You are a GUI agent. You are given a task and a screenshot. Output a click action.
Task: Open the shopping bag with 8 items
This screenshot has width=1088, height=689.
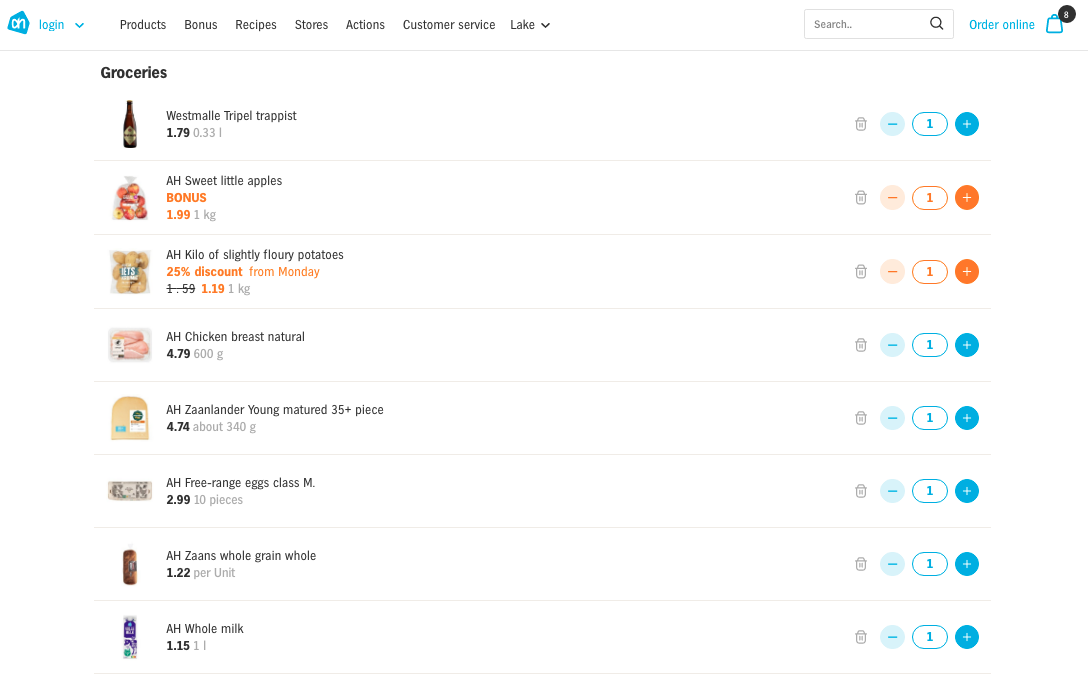tap(1056, 24)
